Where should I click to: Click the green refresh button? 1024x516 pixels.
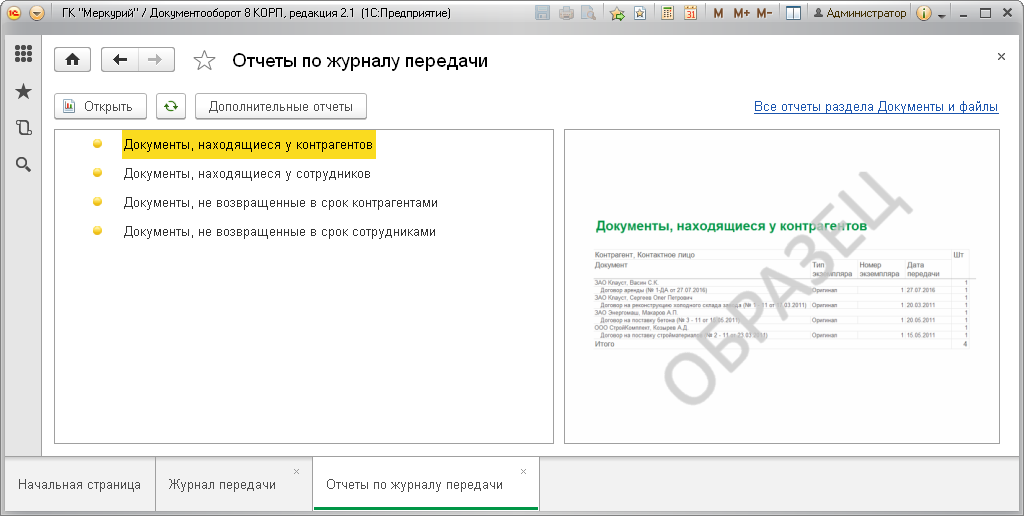(171, 106)
